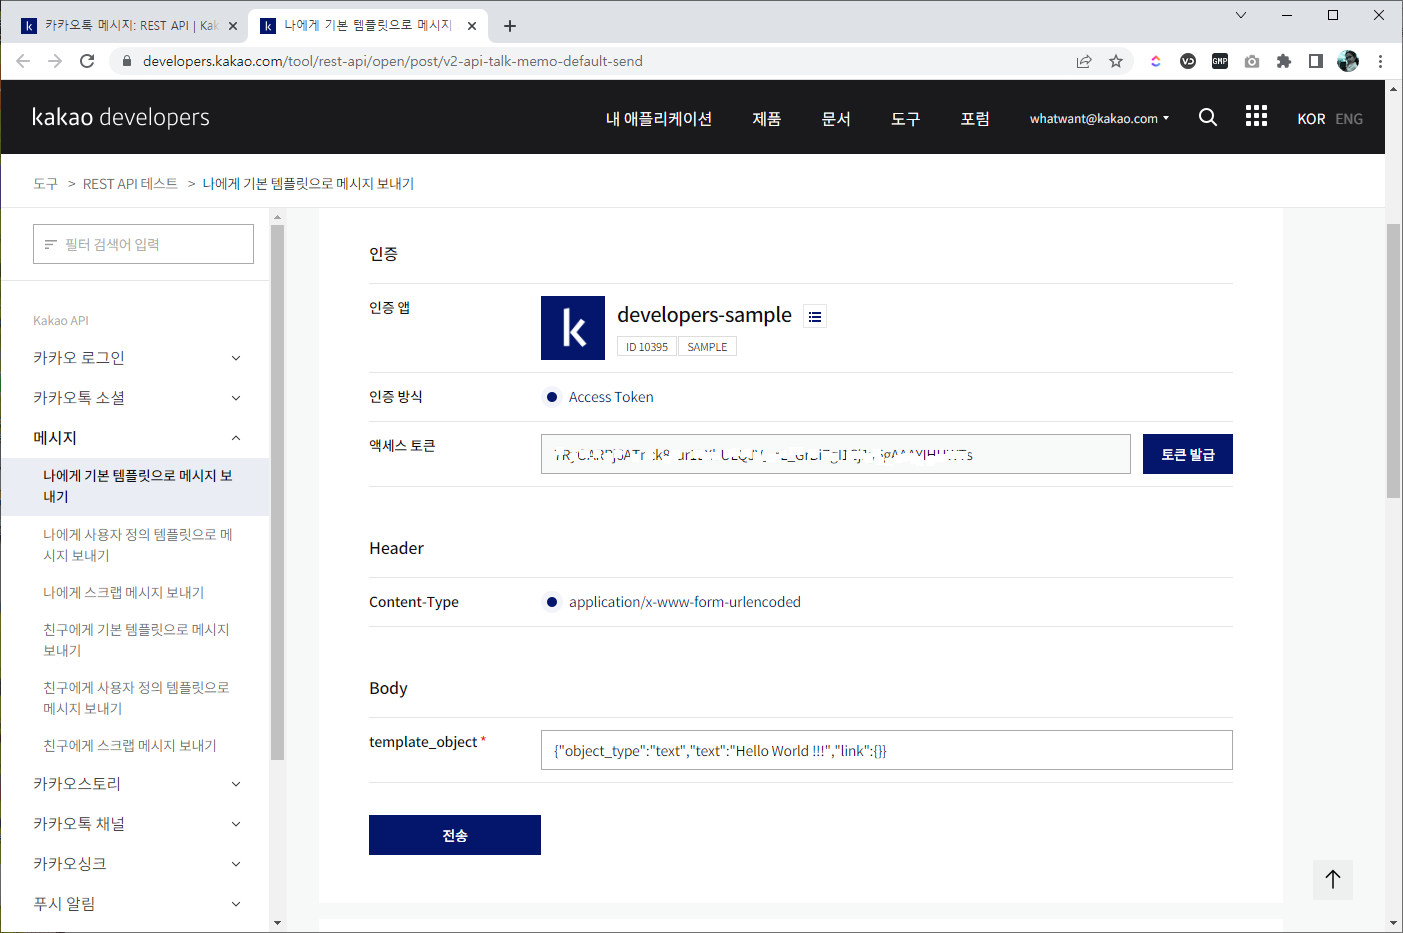
Task: Select 나에게 기본 템플릿으로 메시지 보내기 sidebar item
Action: 137,486
